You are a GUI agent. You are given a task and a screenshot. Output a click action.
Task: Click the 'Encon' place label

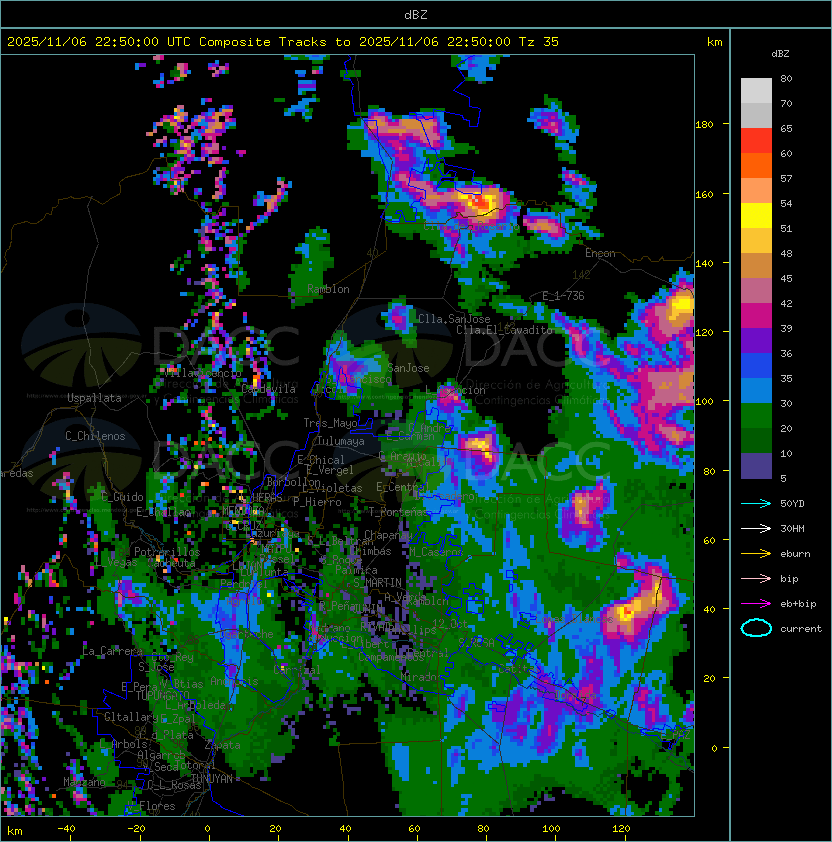(600, 253)
